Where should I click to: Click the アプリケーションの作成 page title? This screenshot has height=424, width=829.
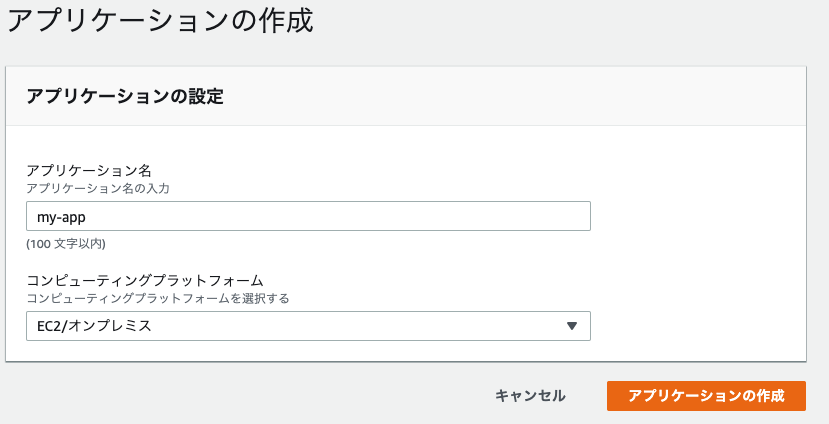160,22
